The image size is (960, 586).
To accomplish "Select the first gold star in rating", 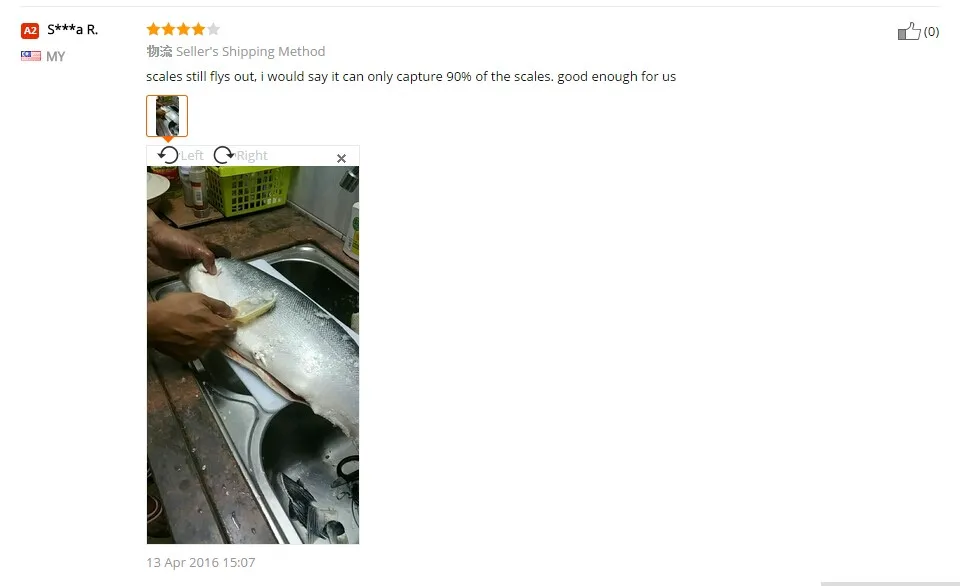I will pyautogui.click(x=153, y=29).
